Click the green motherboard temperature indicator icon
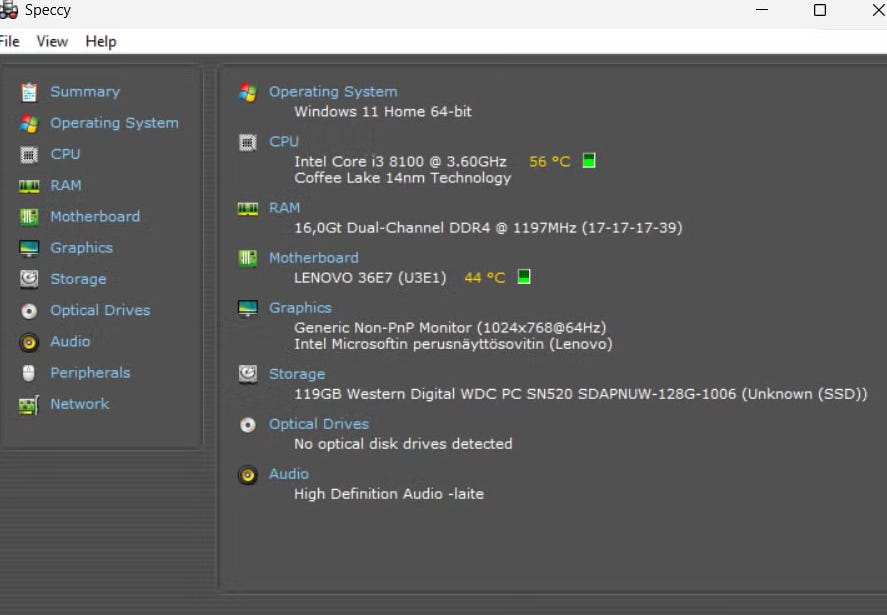Image resolution: width=887 pixels, height=615 pixels. (524, 277)
